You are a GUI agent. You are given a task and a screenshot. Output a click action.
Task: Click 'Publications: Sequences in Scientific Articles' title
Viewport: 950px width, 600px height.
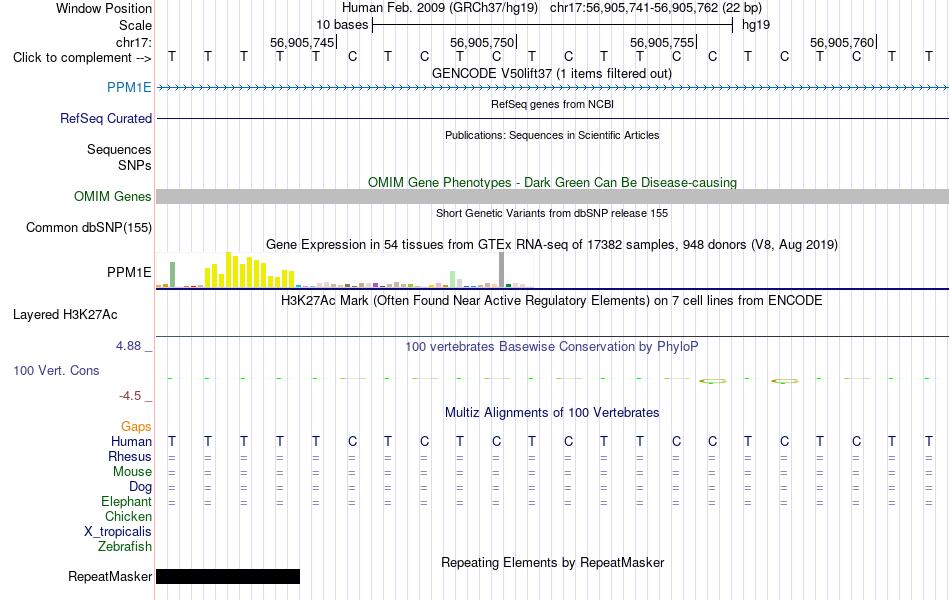coord(552,135)
